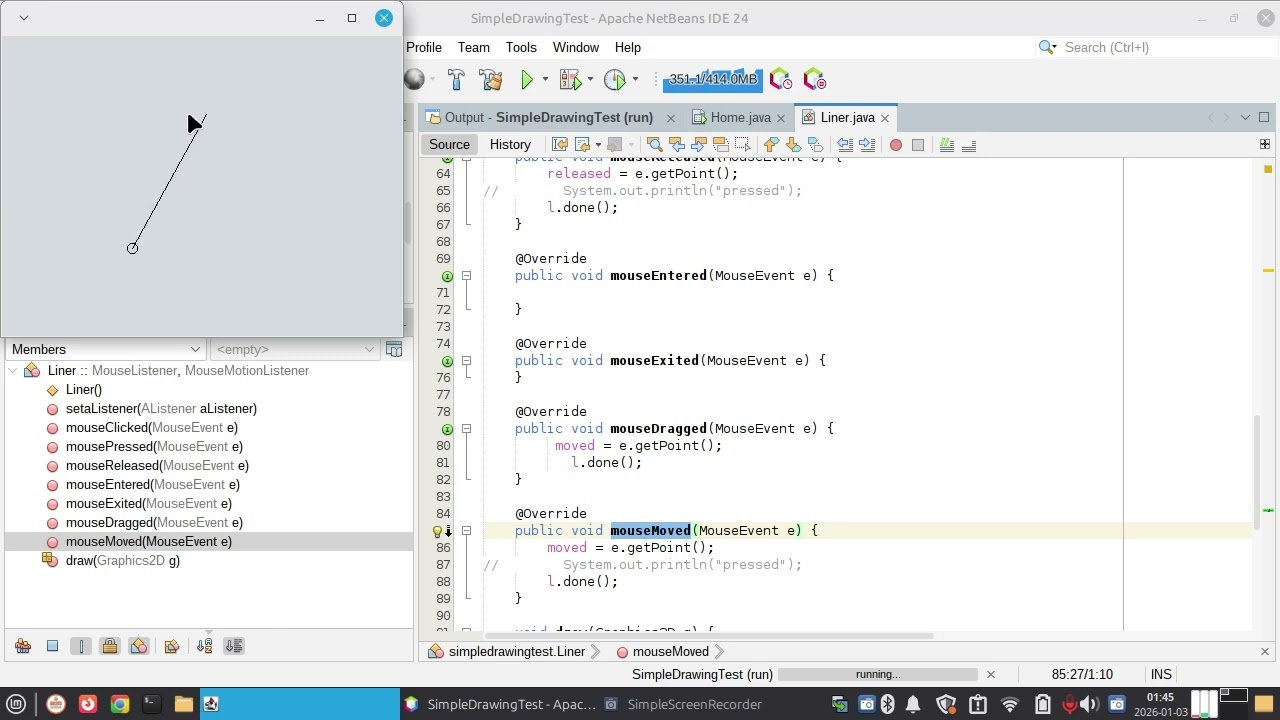Toggle Show Inherited Members in Navigator

[x=23, y=646]
